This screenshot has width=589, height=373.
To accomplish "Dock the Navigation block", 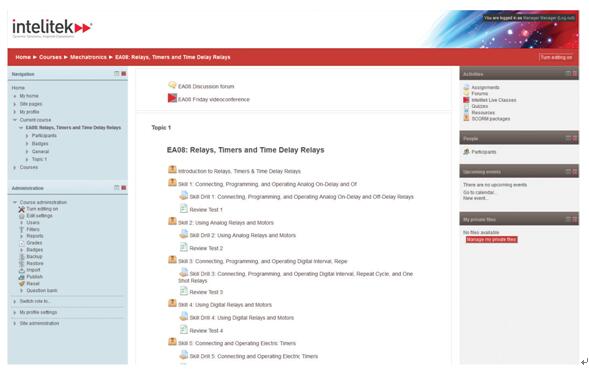I will [x=117, y=74].
